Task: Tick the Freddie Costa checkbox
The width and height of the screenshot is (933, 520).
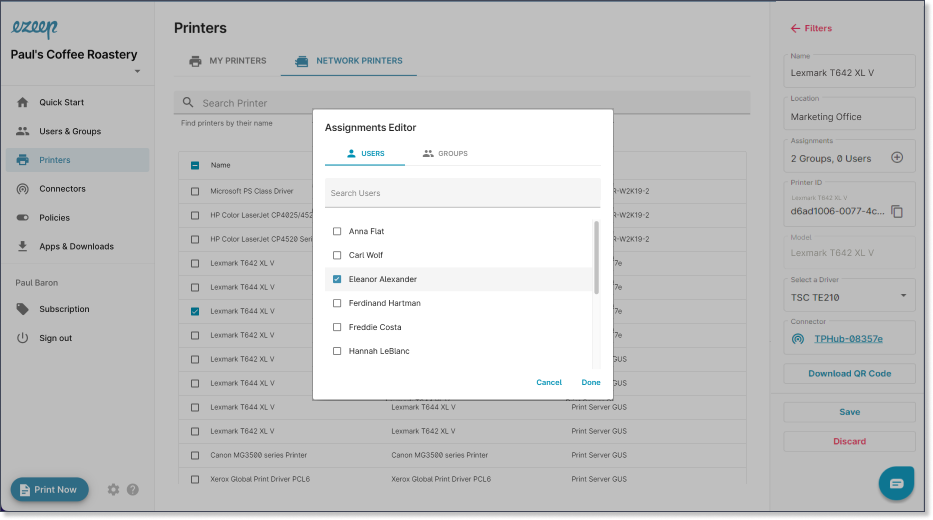Action: (x=337, y=327)
